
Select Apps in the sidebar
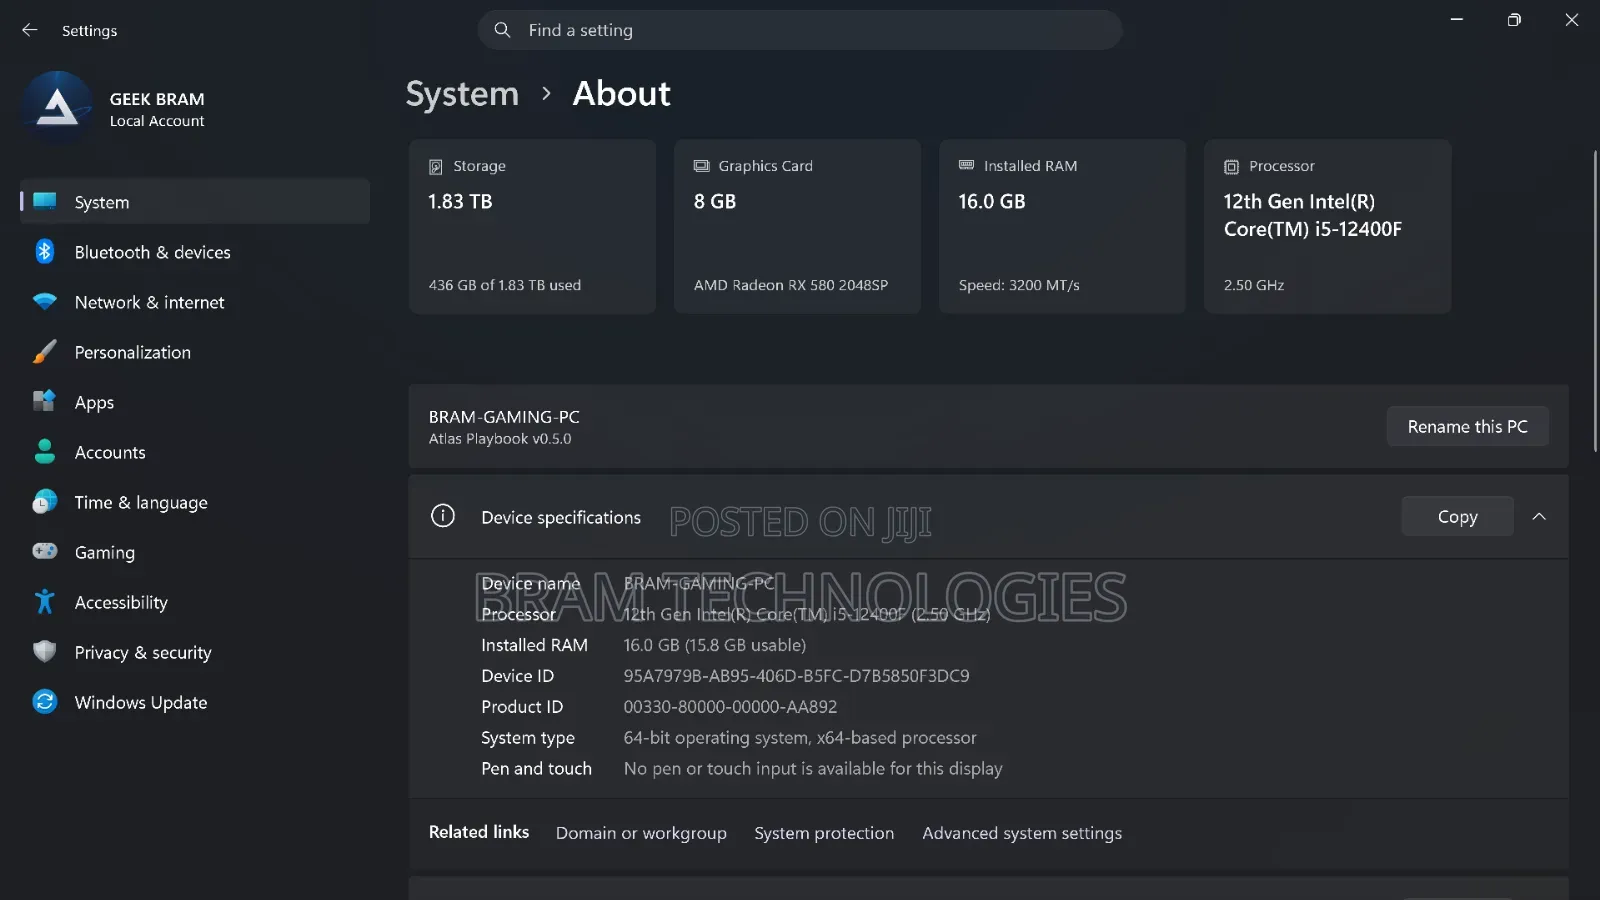(195, 402)
